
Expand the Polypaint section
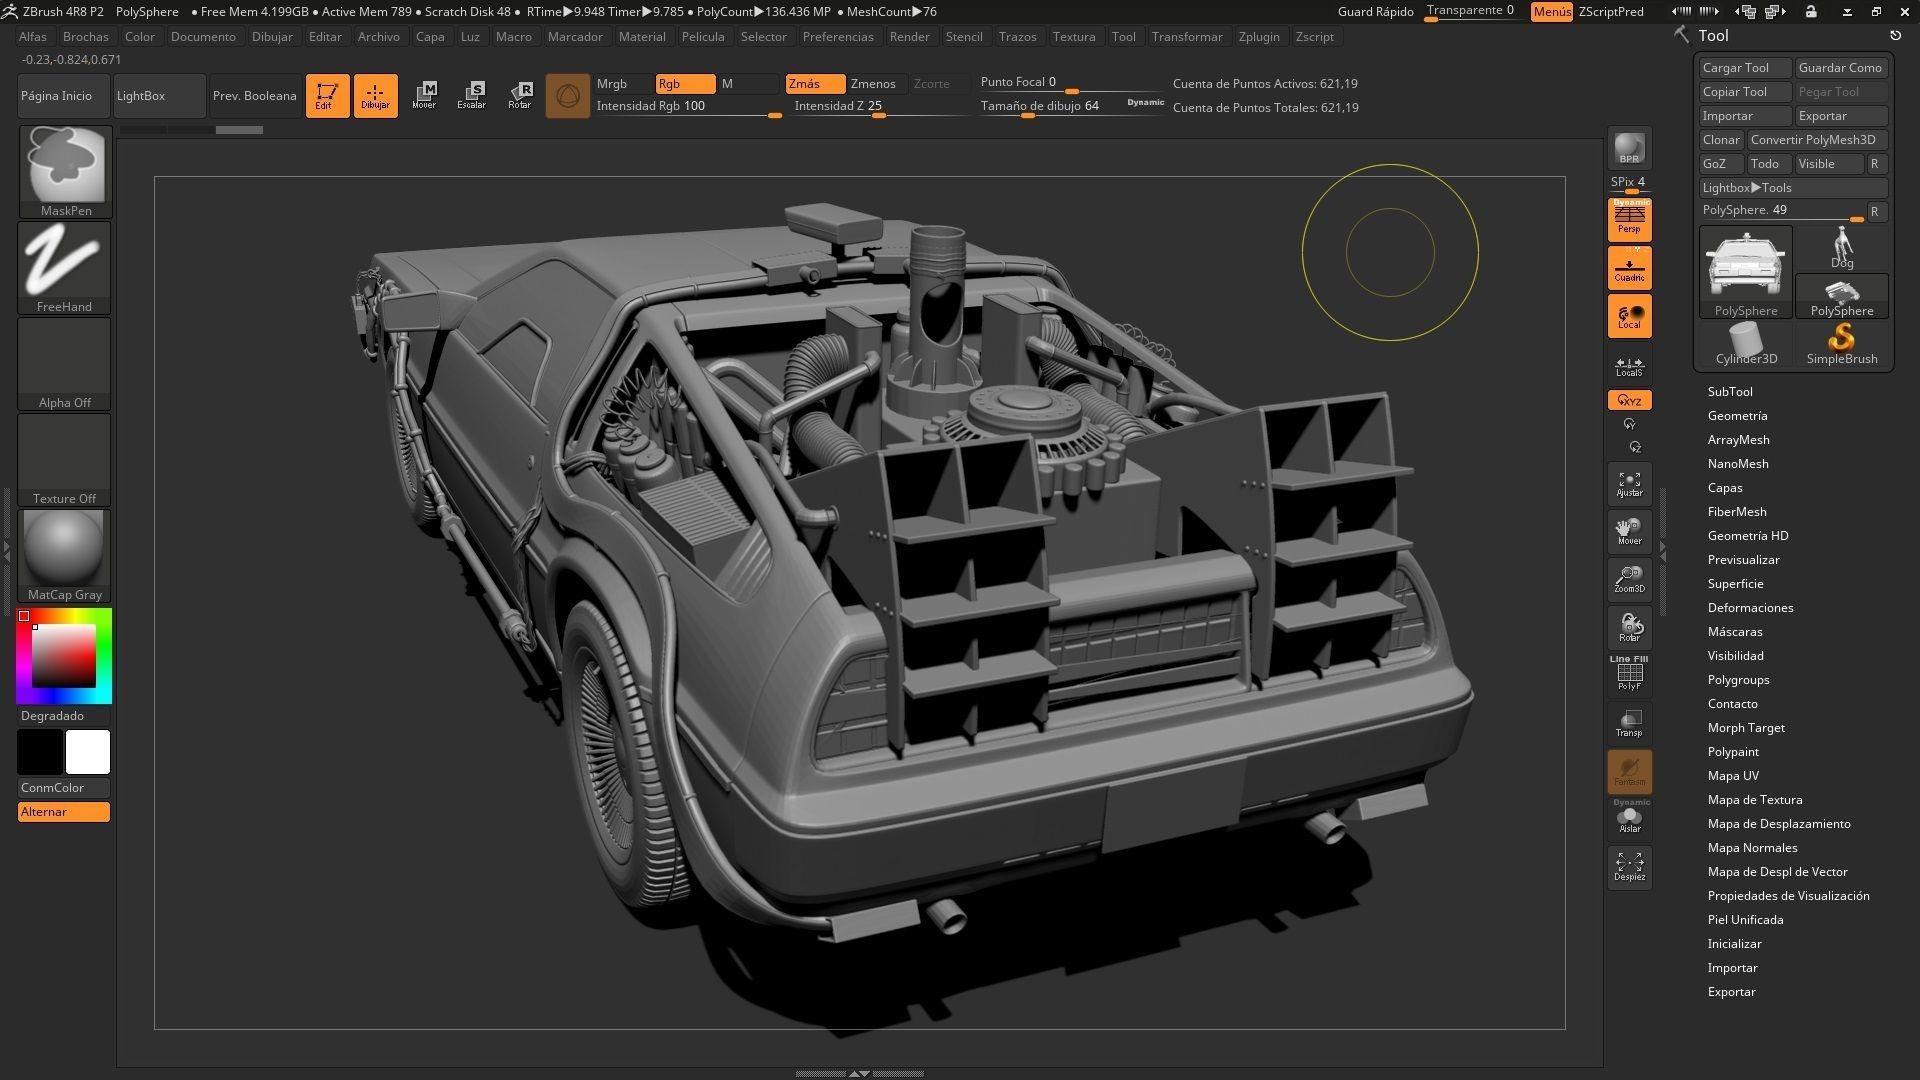[1733, 752]
